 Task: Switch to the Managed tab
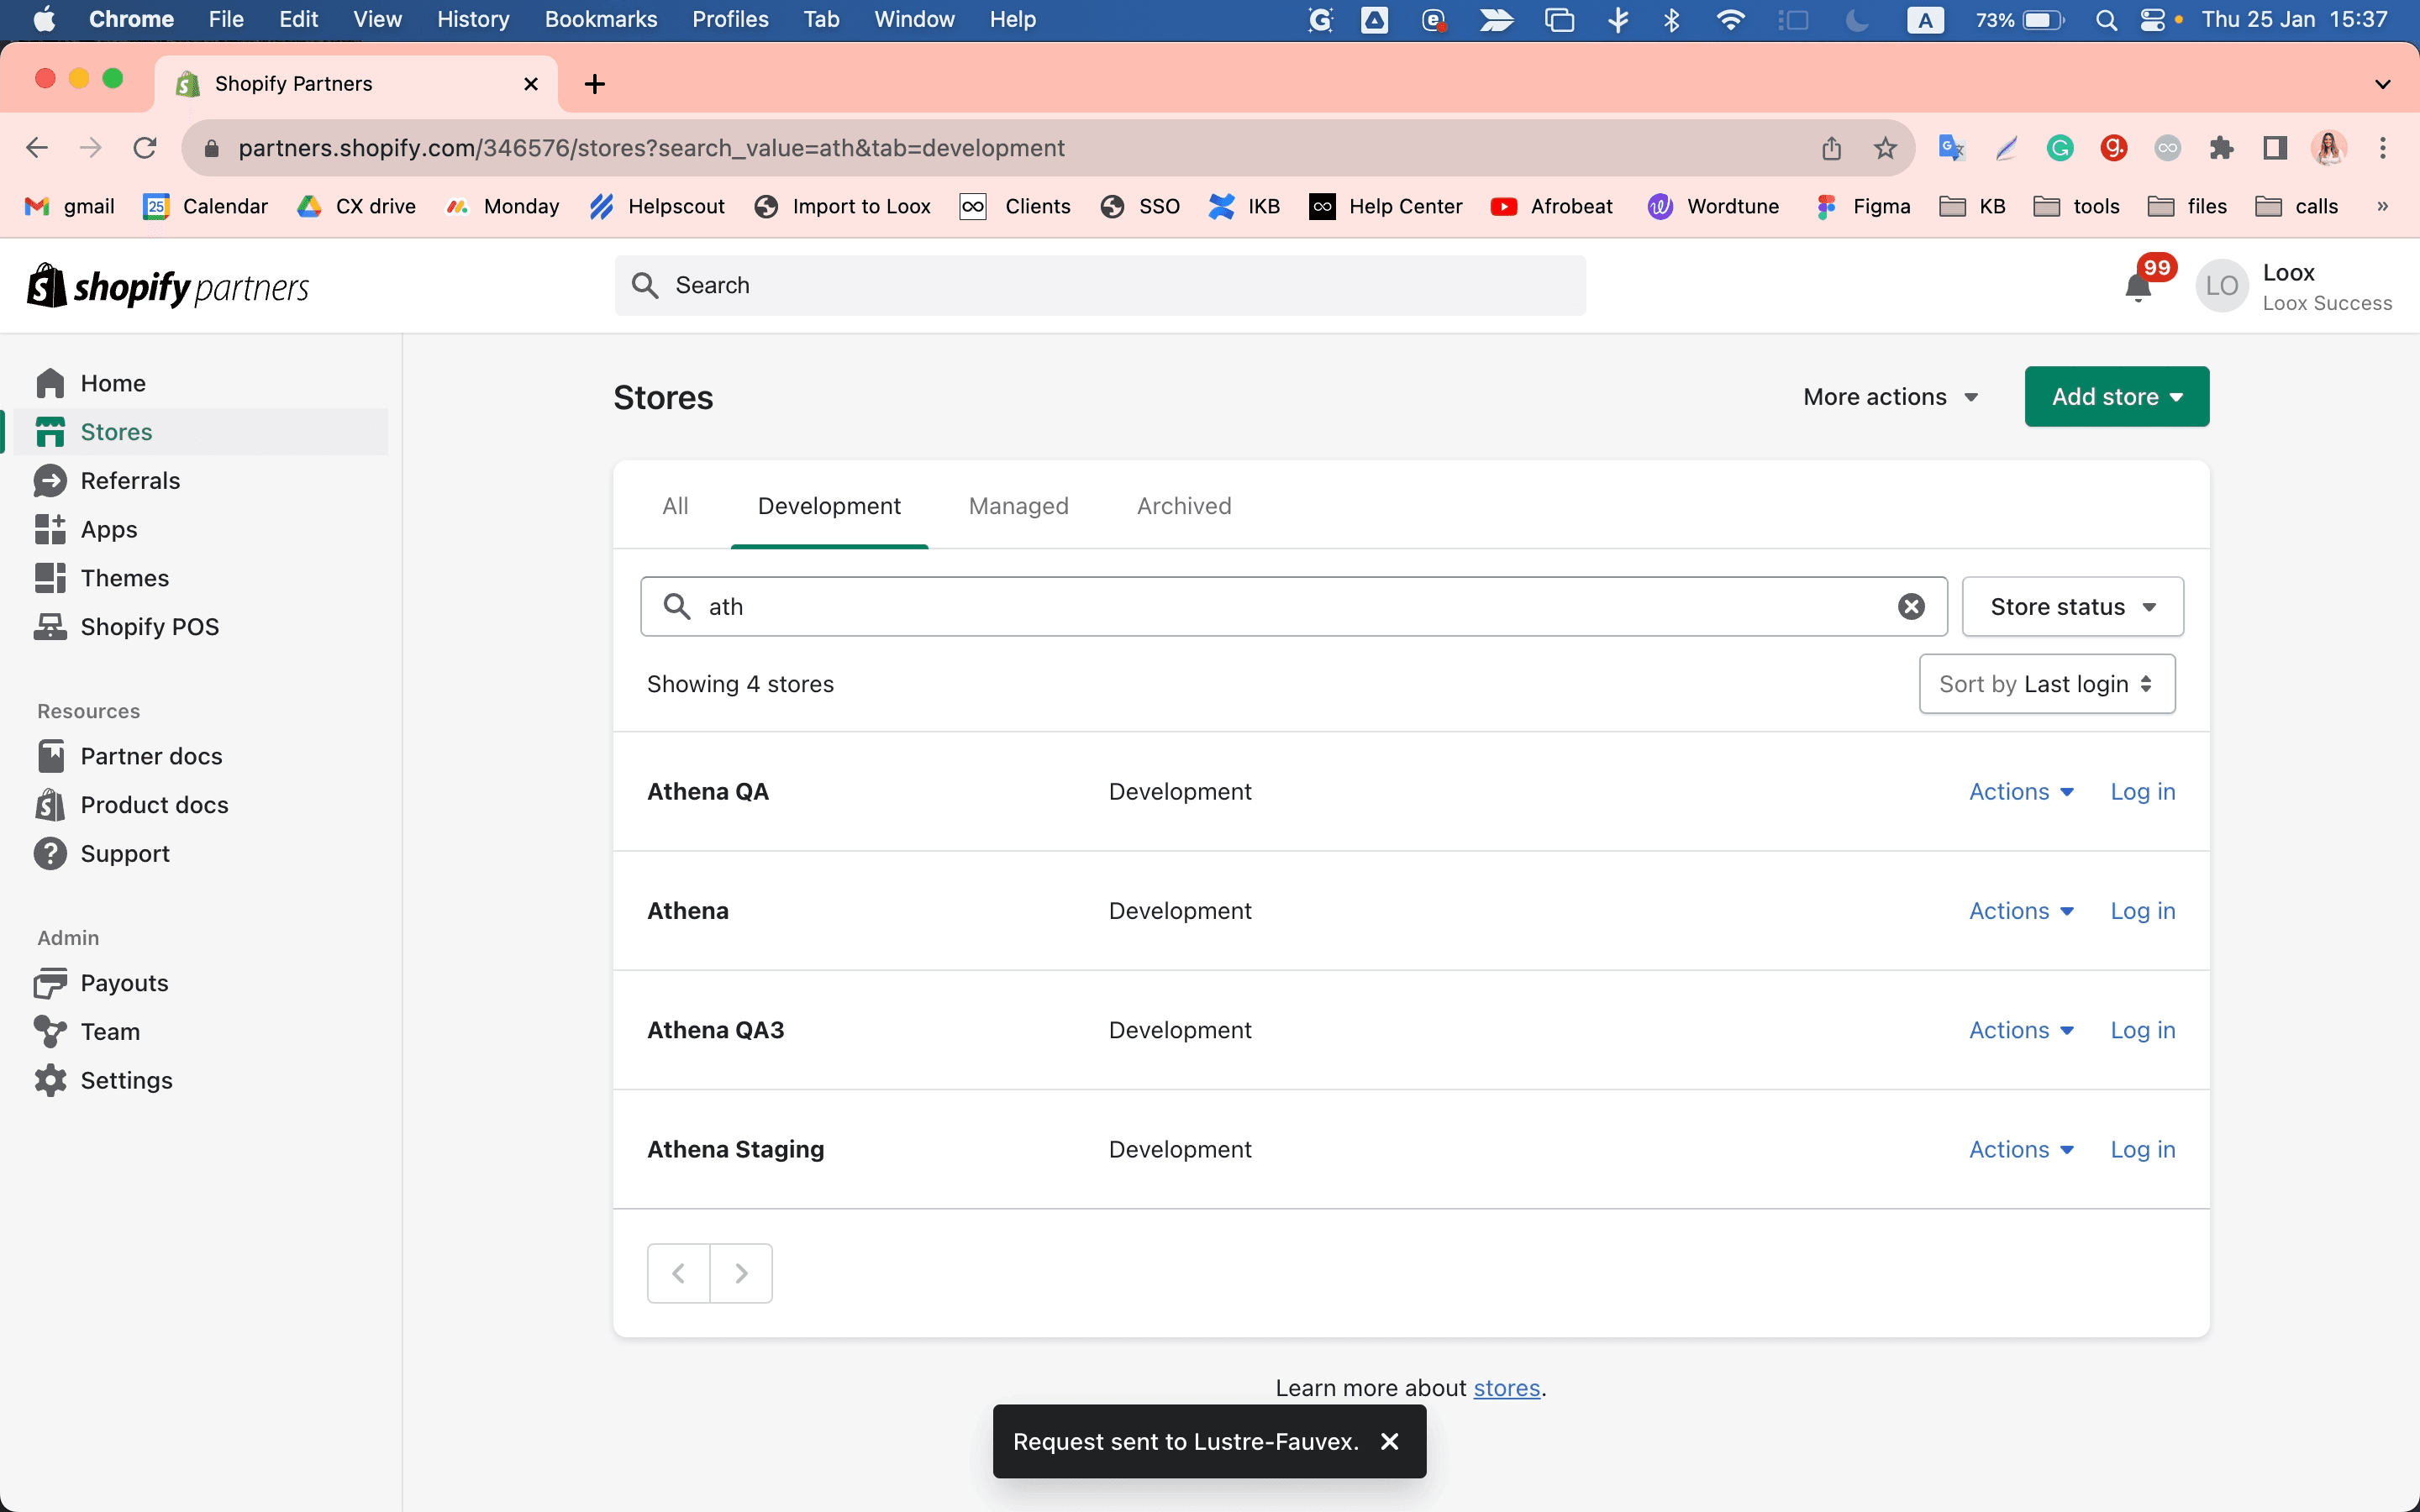[x=1019, y=506]
